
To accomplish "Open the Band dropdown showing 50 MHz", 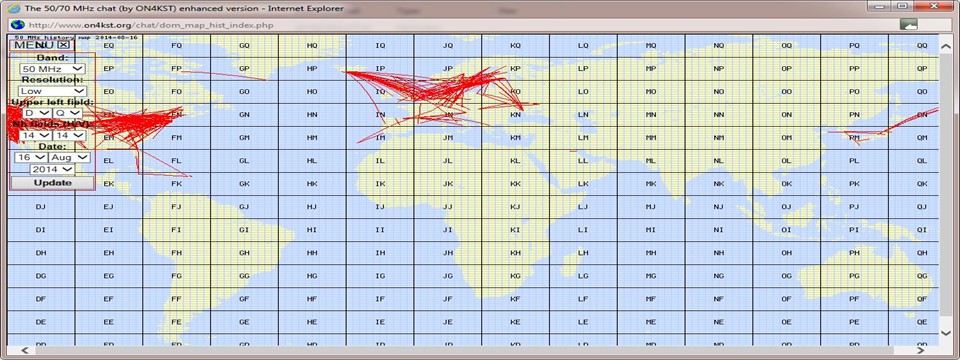I will (x=52, y=69).
